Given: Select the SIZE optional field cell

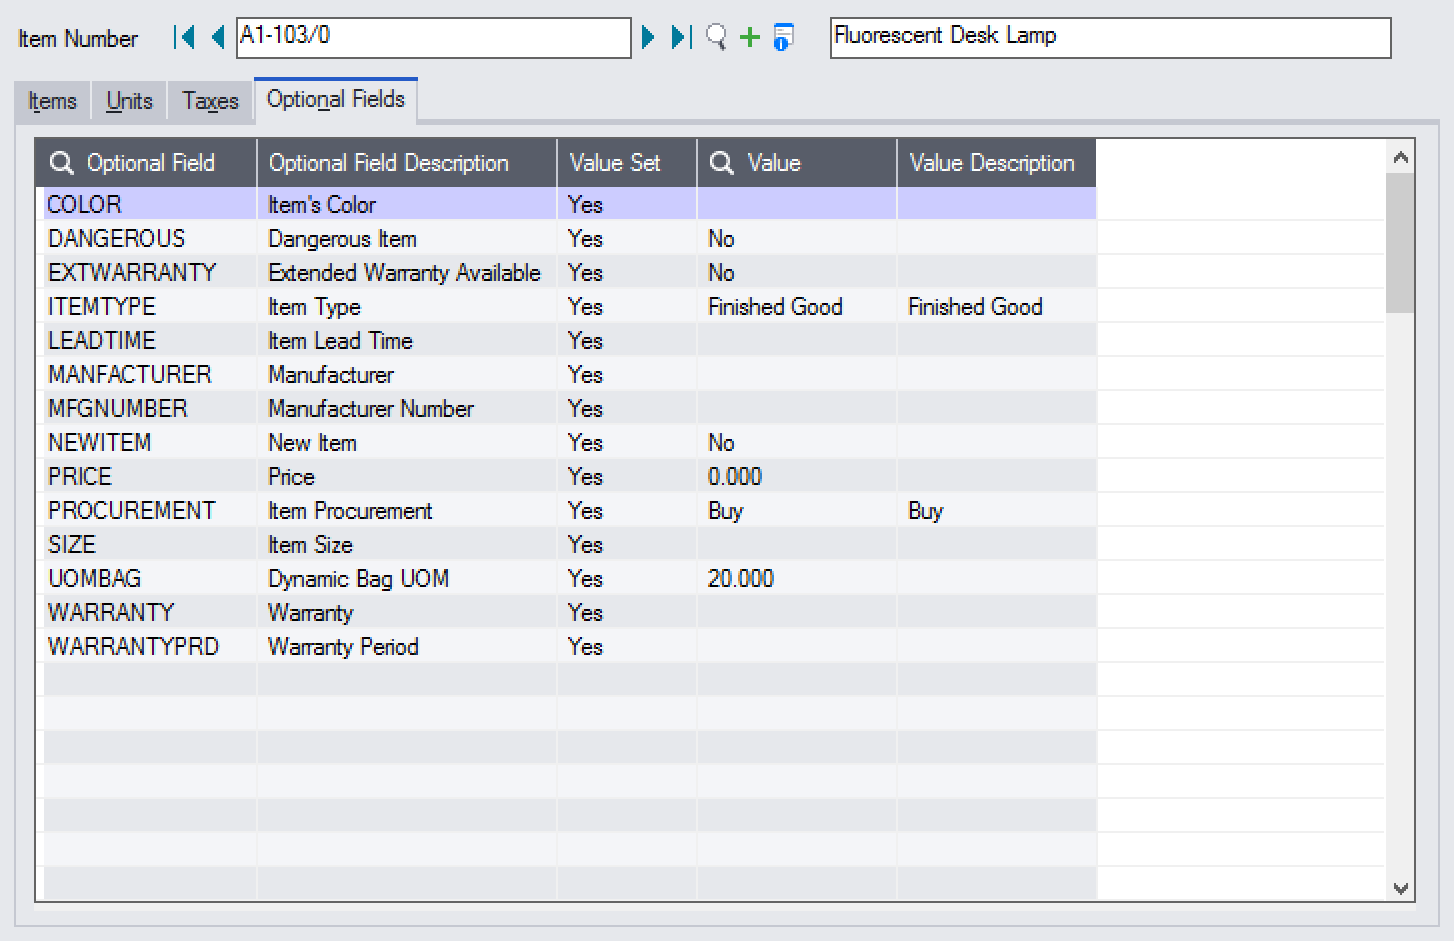Looking at the screenshot, I should [150, 544].
